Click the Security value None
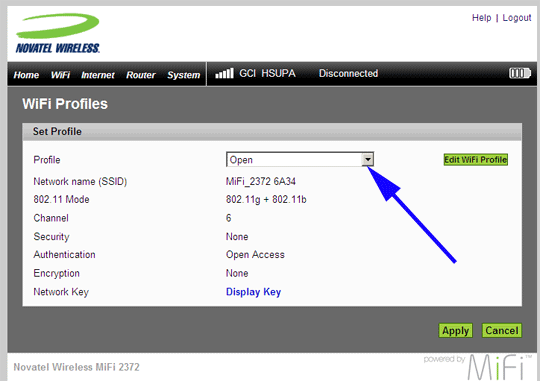The image size is (540, 381). tap(237, 237)
